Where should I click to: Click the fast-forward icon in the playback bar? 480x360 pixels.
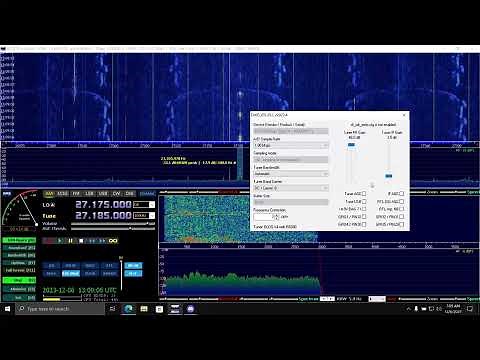tap(102, 241)
